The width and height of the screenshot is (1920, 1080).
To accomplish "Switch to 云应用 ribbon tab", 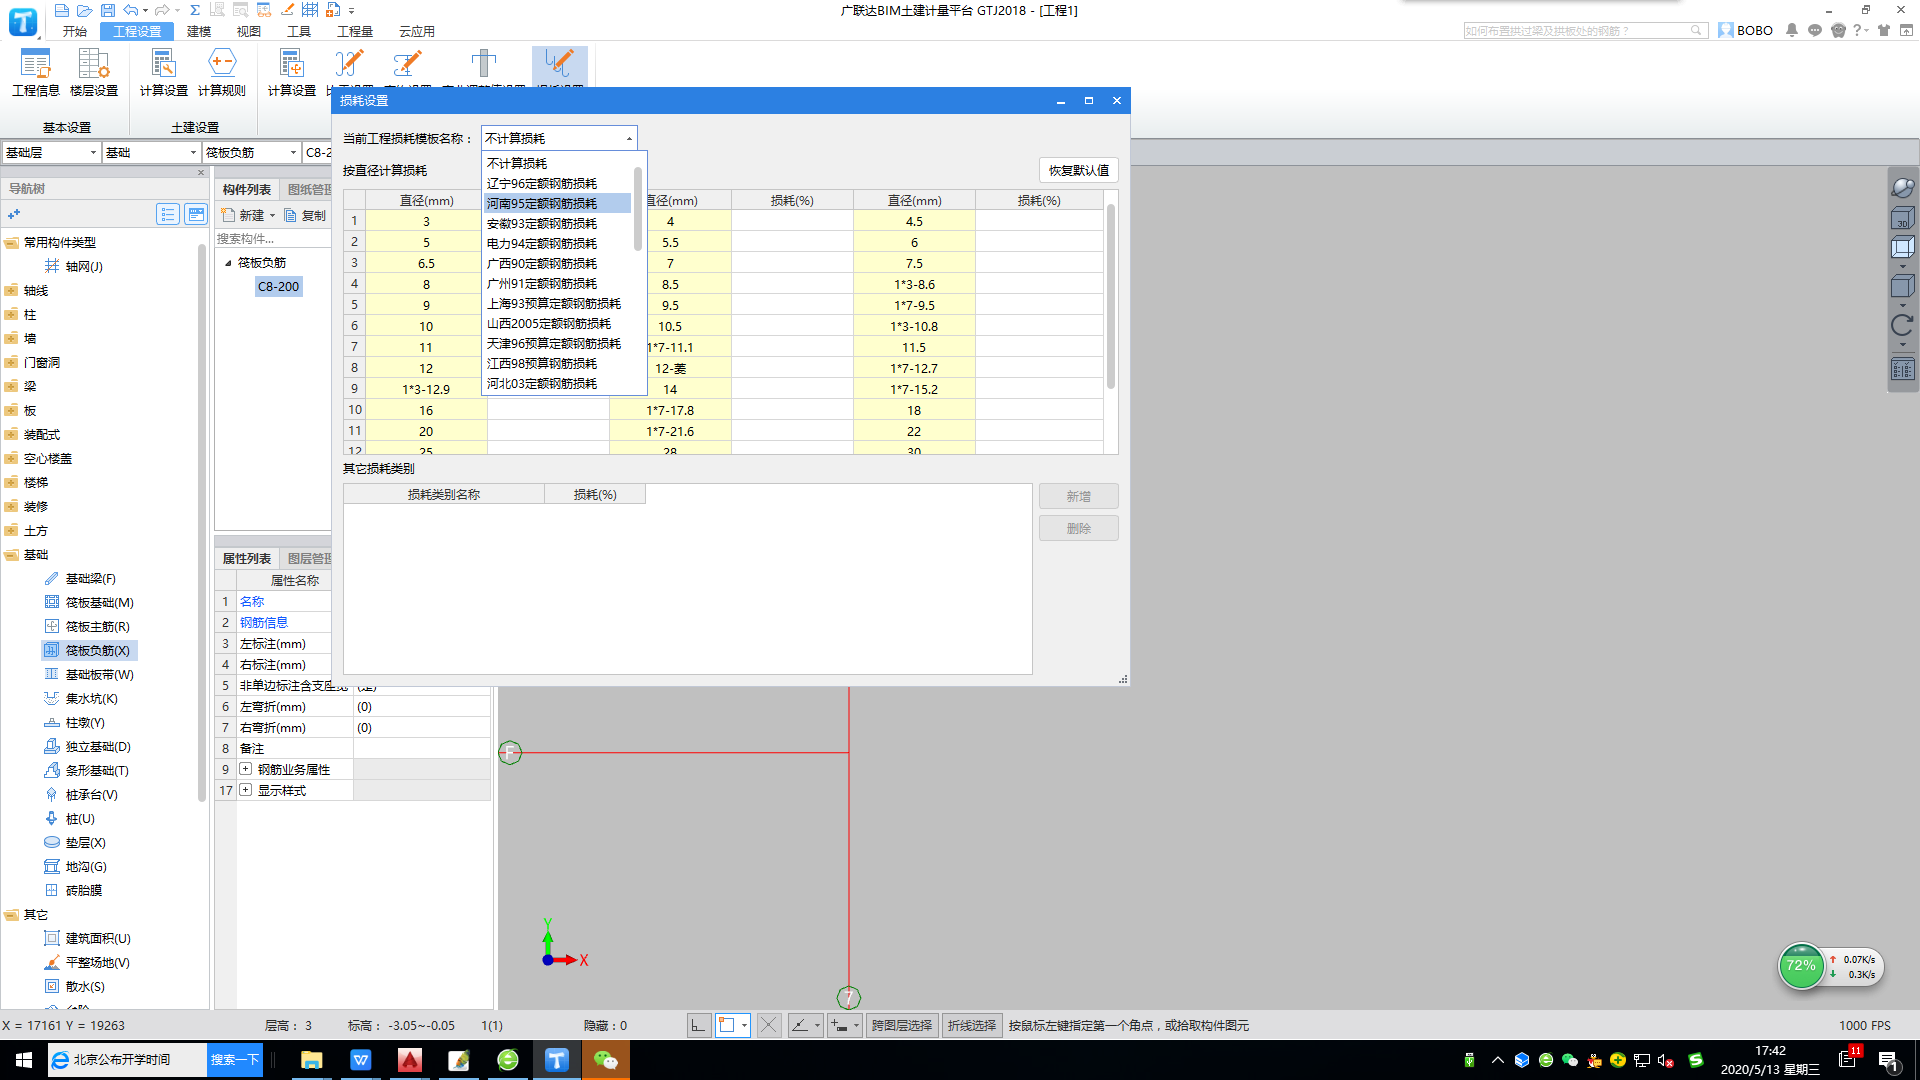I will (417, 31).
